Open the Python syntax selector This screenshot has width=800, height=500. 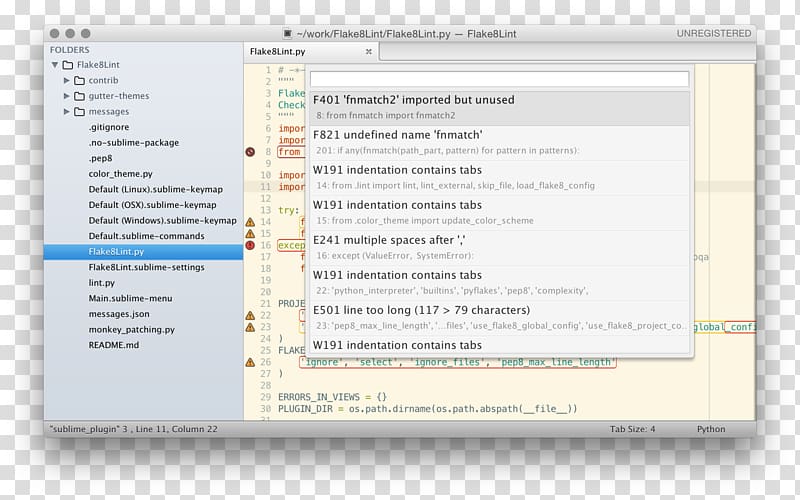point(711,429)
